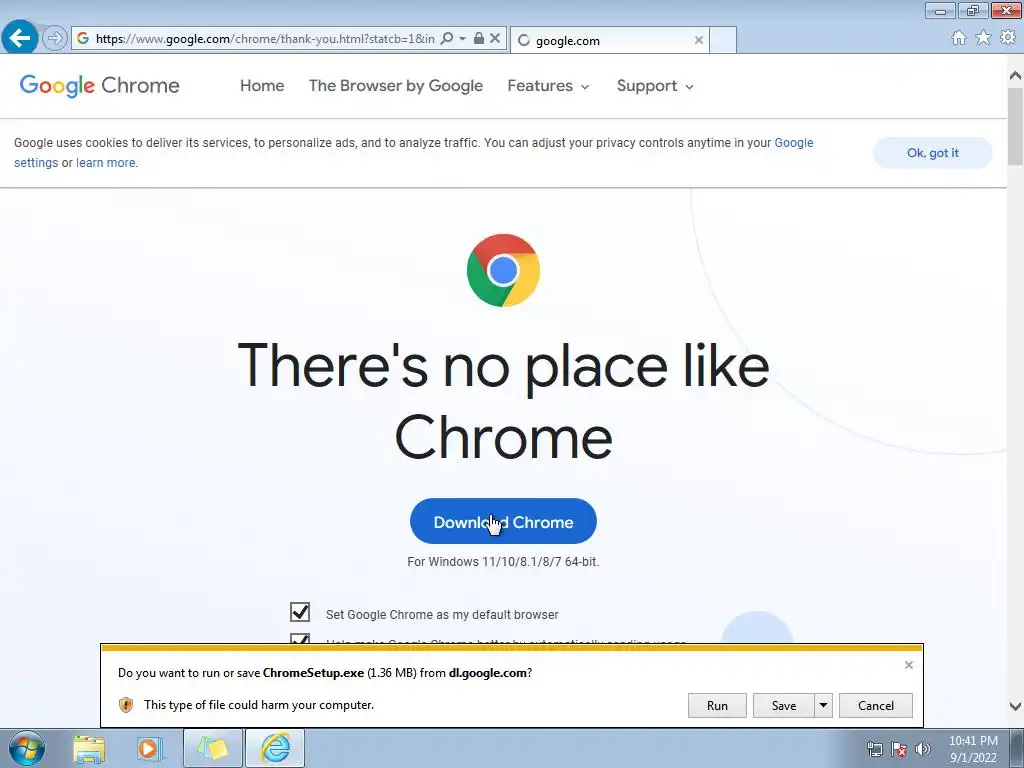Screen dimensions: 1024x768
Task: Click the volume speaker tray icon
Action: [x=923, y=750]
